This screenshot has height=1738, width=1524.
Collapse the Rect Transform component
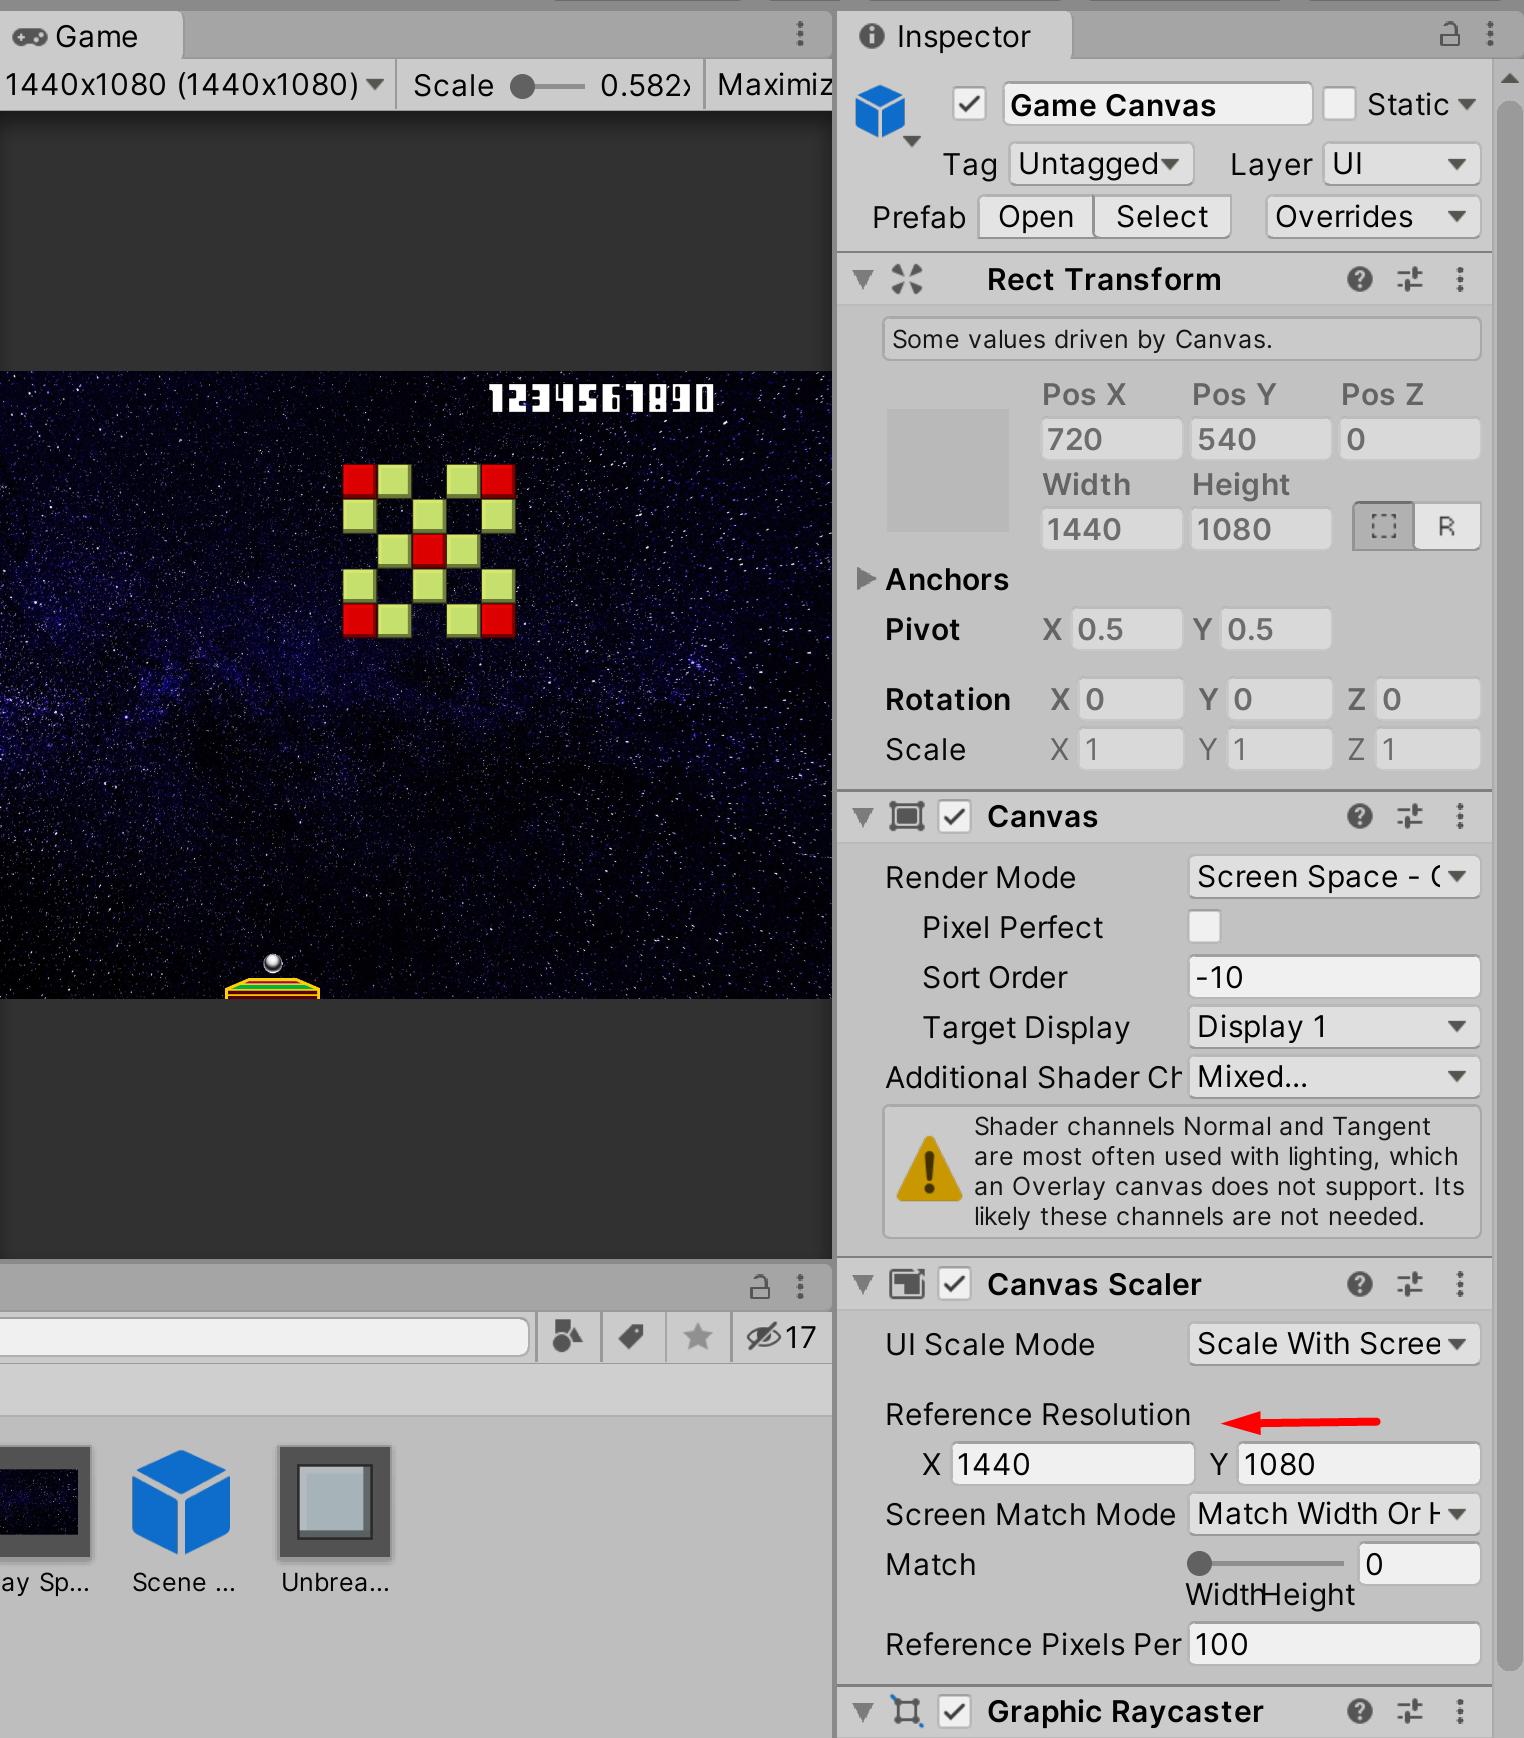863,279
